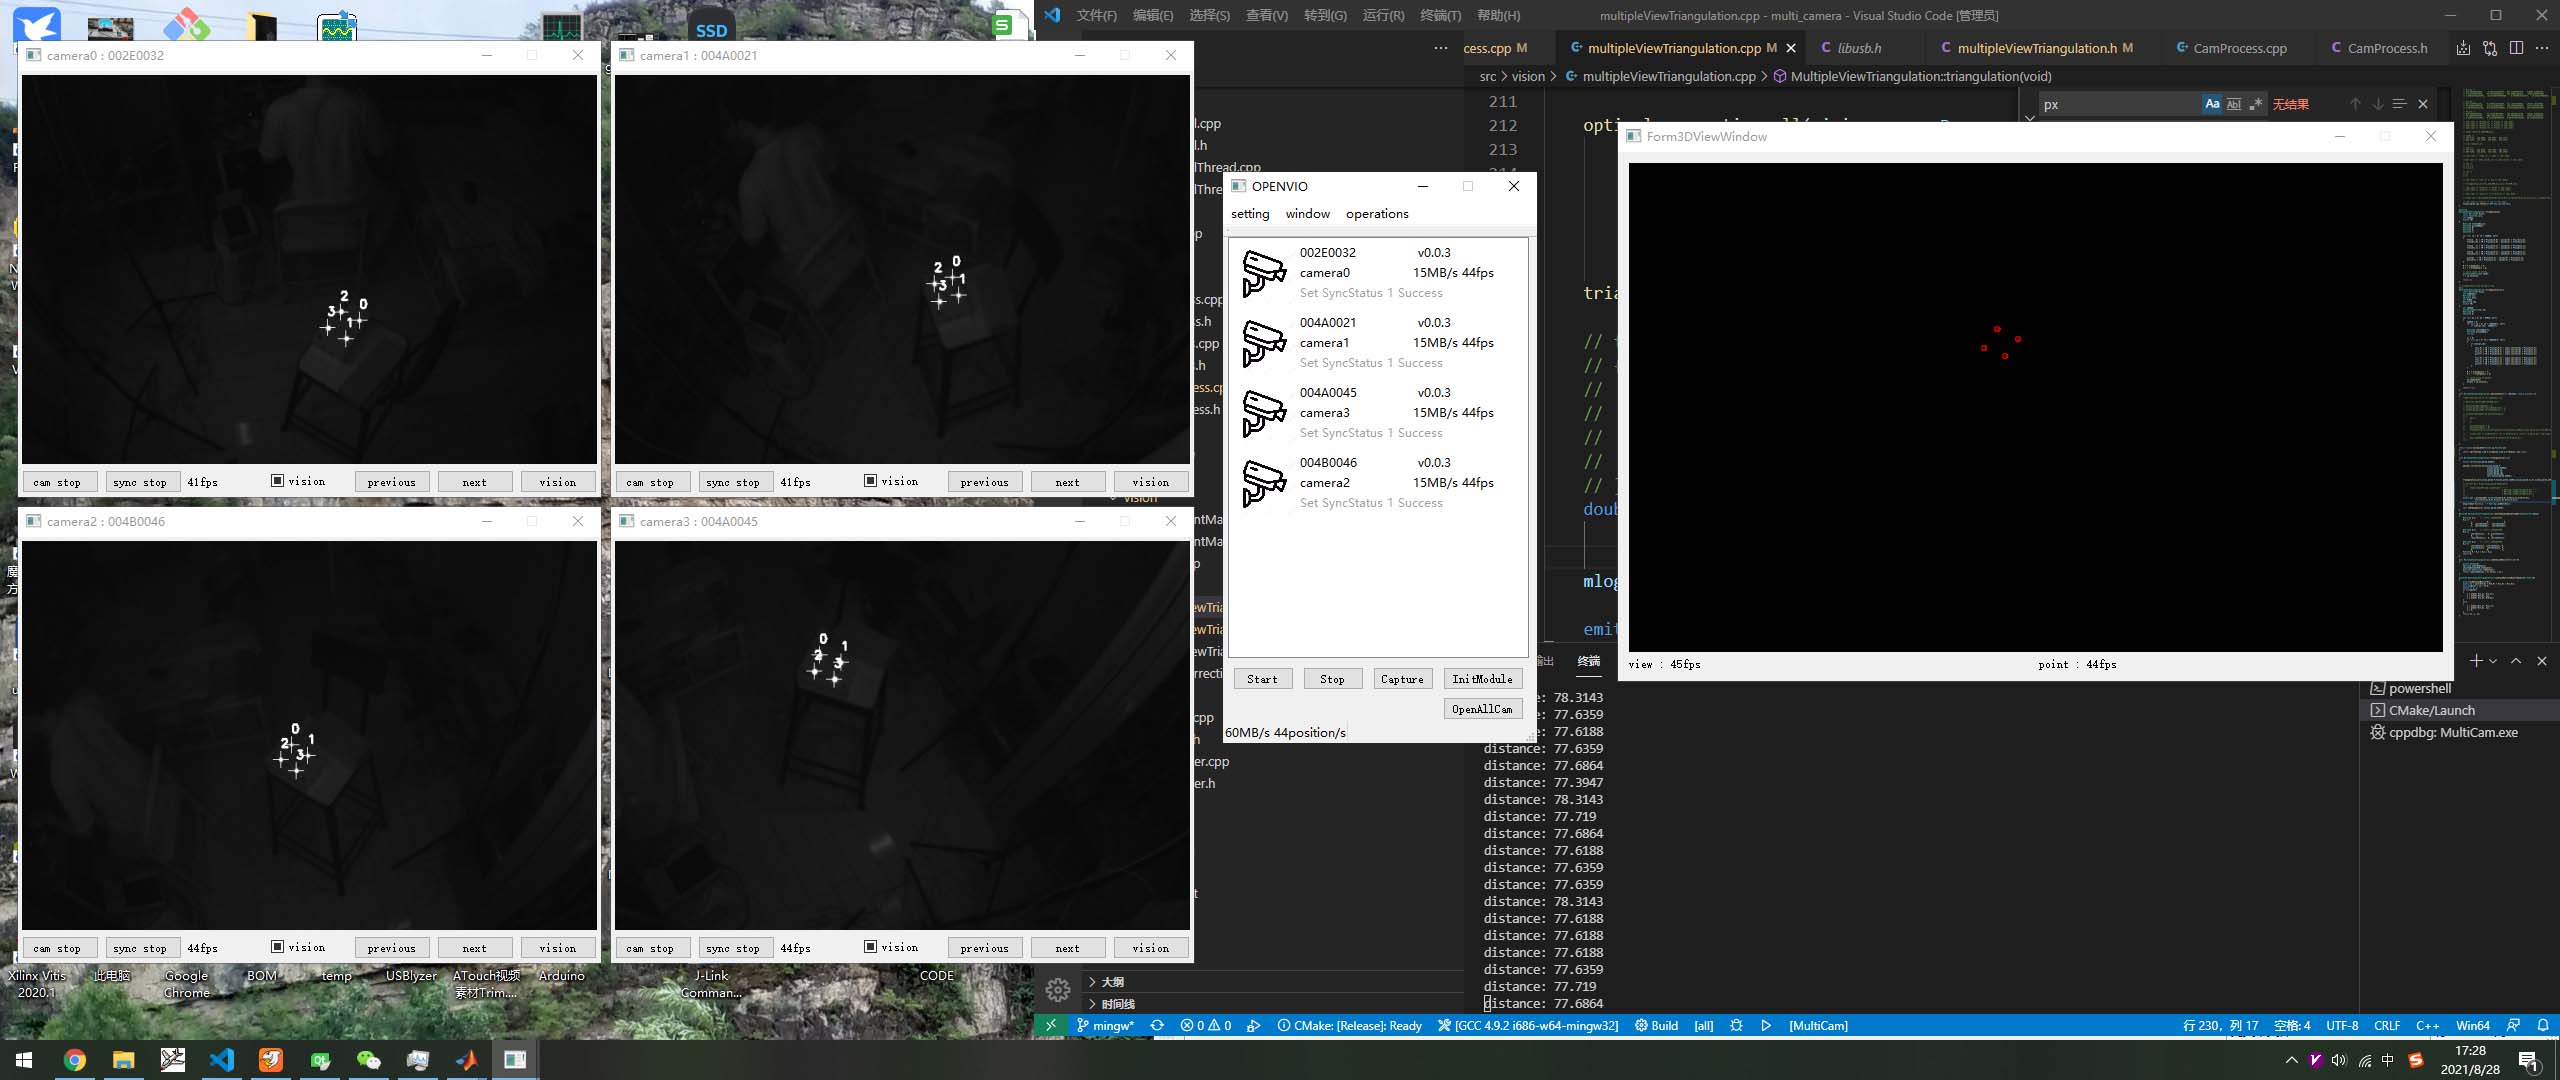This screenshot has width=2560, height=1080.
Task: Toggle vision checkbox in camera3 window
Action: 870,947
